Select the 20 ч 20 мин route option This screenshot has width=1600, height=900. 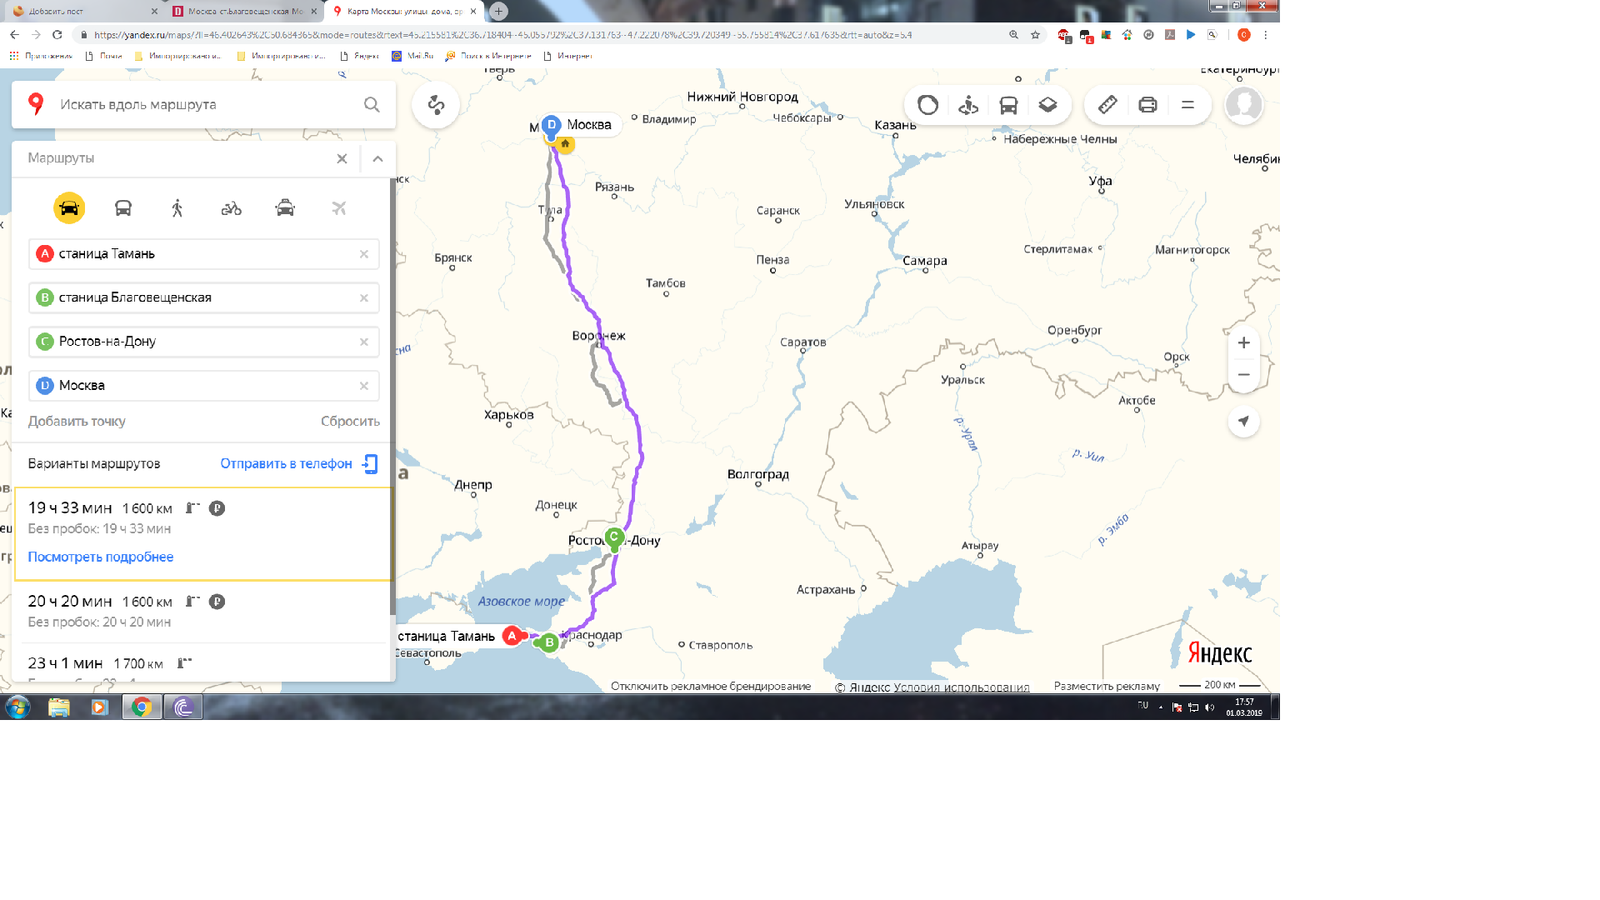pos(203,611)
